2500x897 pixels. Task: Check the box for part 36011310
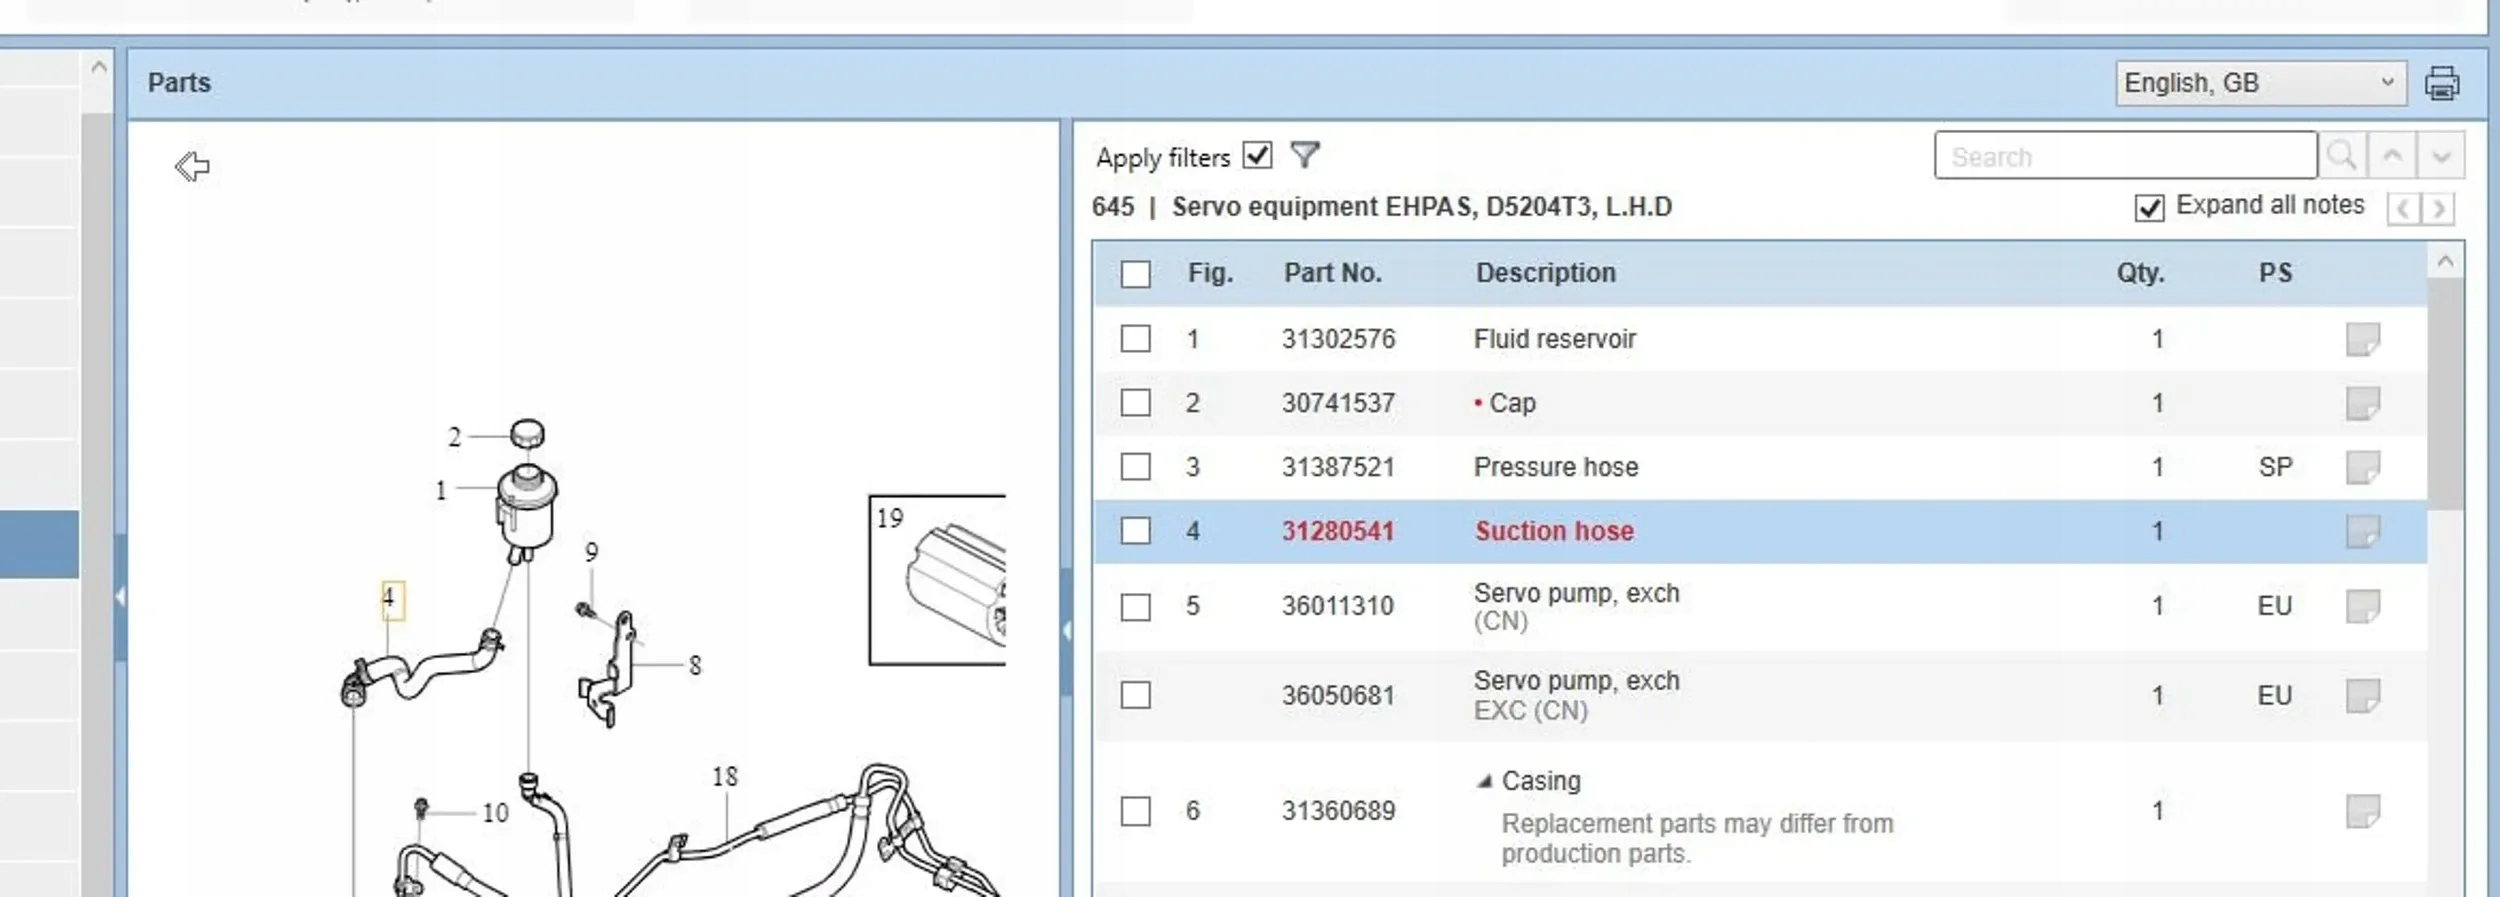[1135, 607]
